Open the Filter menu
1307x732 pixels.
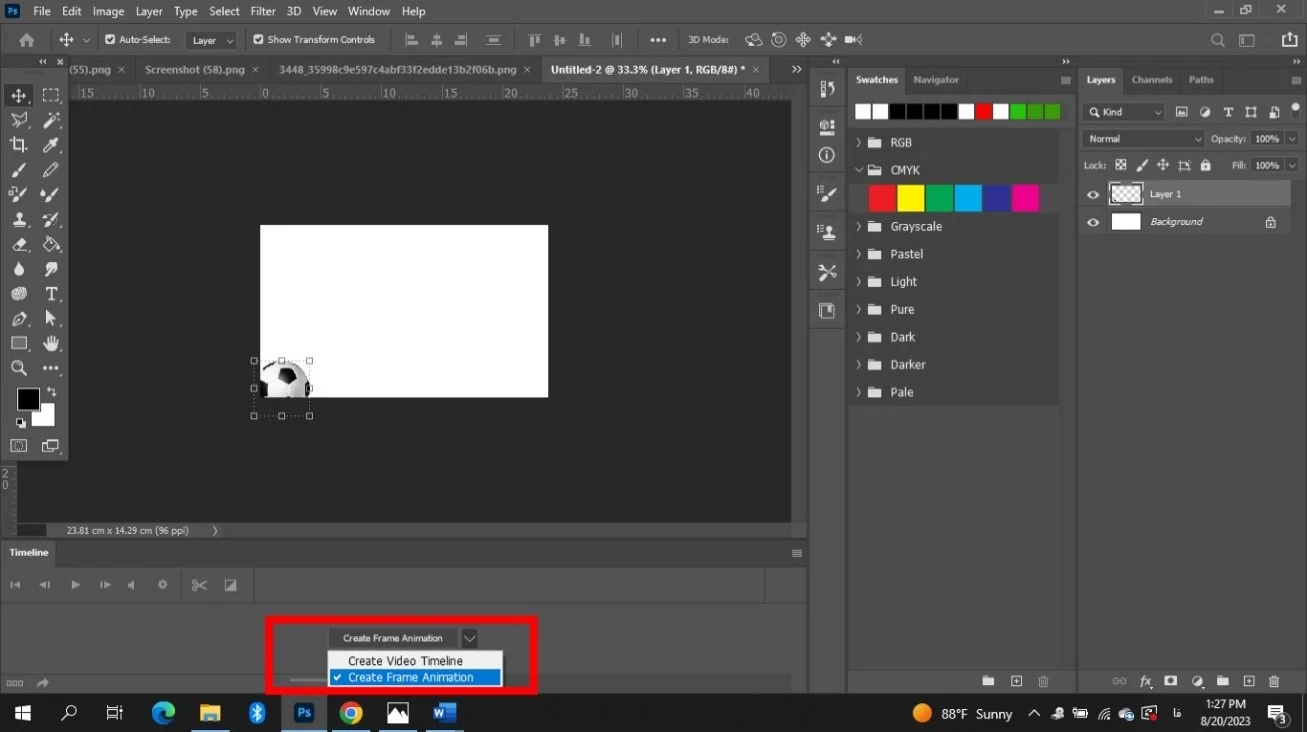[x=263, y=11]
